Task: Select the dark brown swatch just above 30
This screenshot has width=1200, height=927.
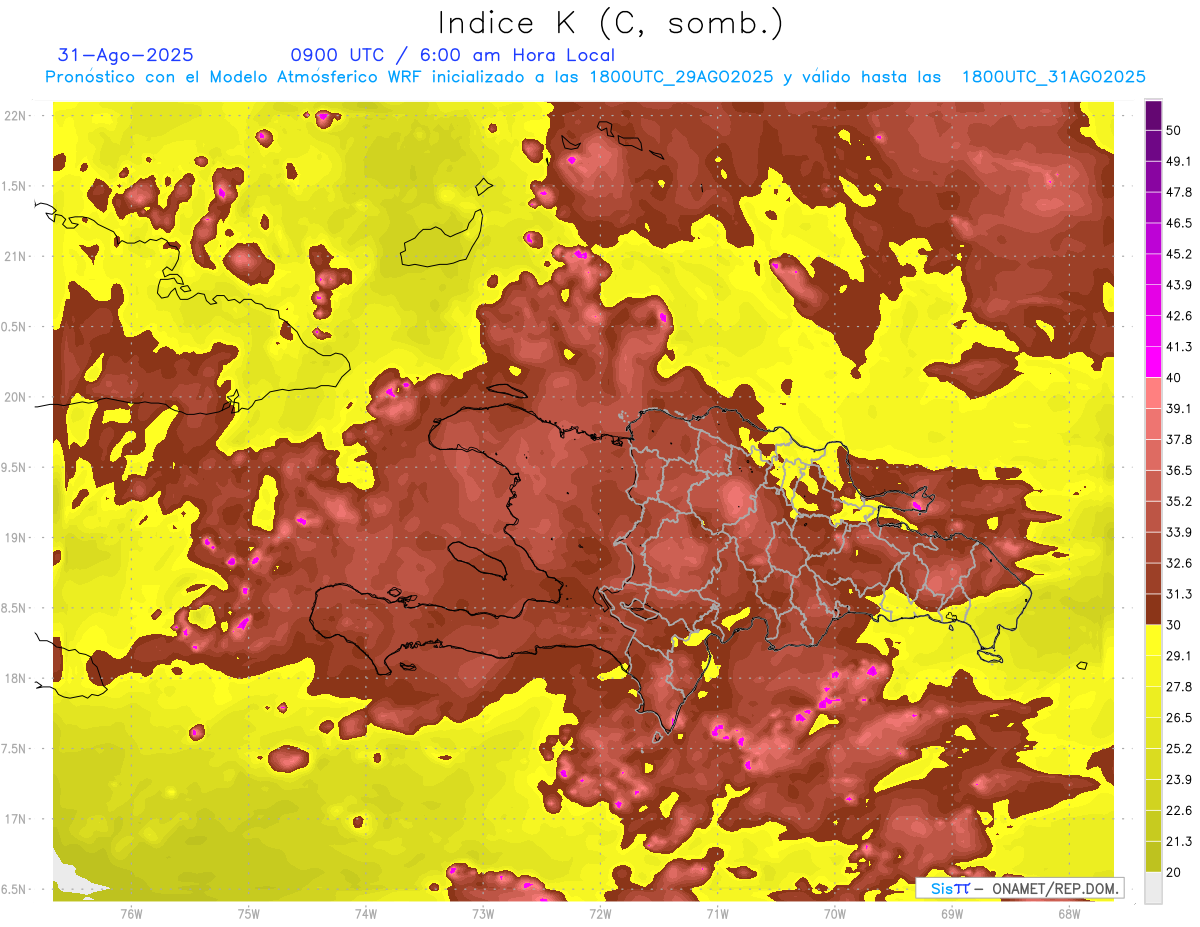Action: [x=1153, y=609]
